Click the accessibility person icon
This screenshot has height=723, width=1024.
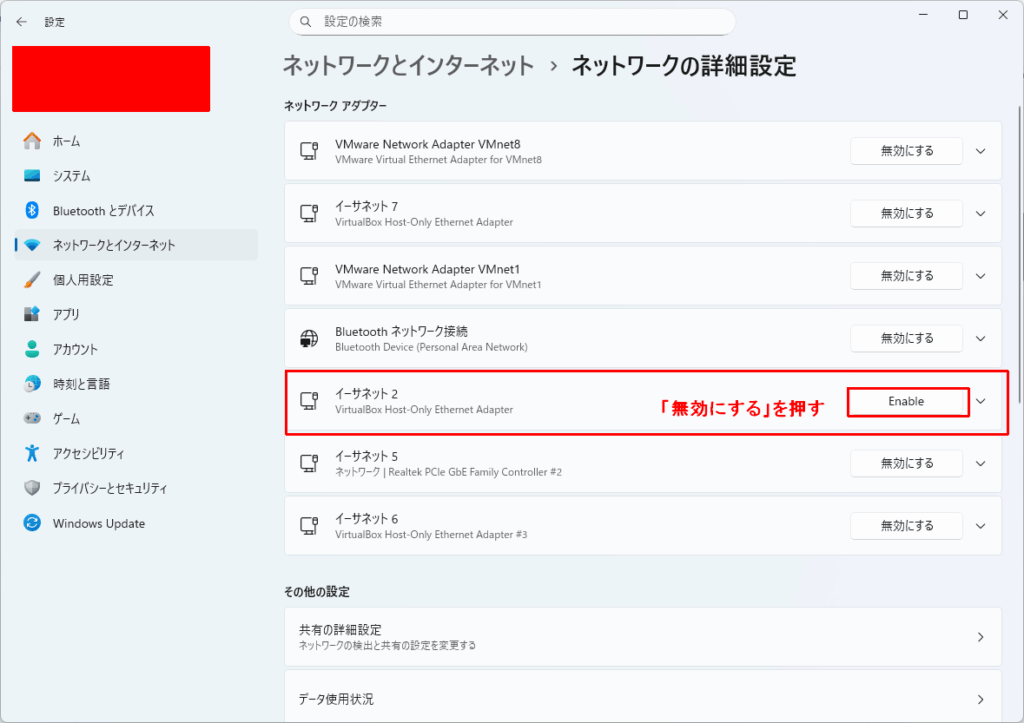[32, 454]
